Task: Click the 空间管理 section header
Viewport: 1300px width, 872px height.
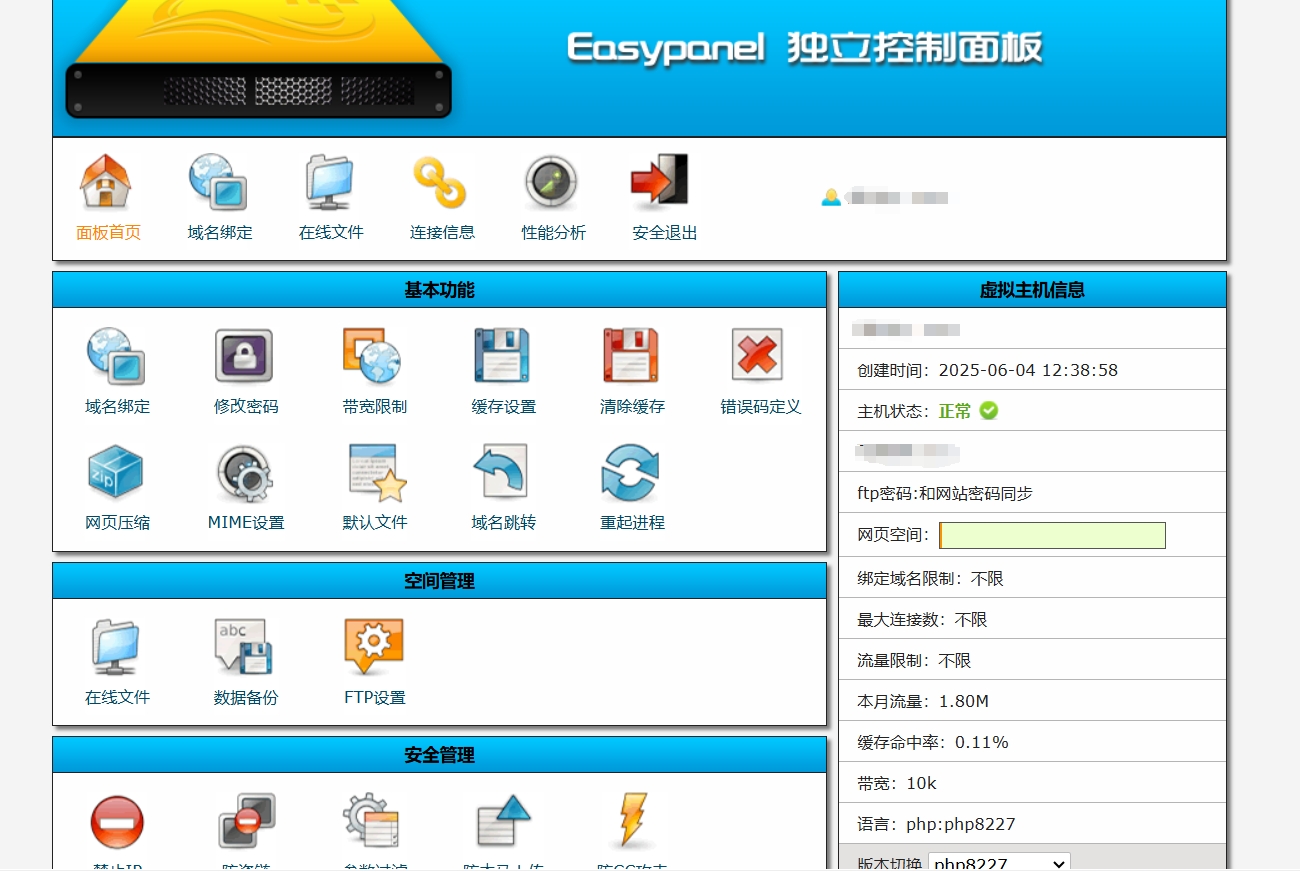Action: click(439, 581)
